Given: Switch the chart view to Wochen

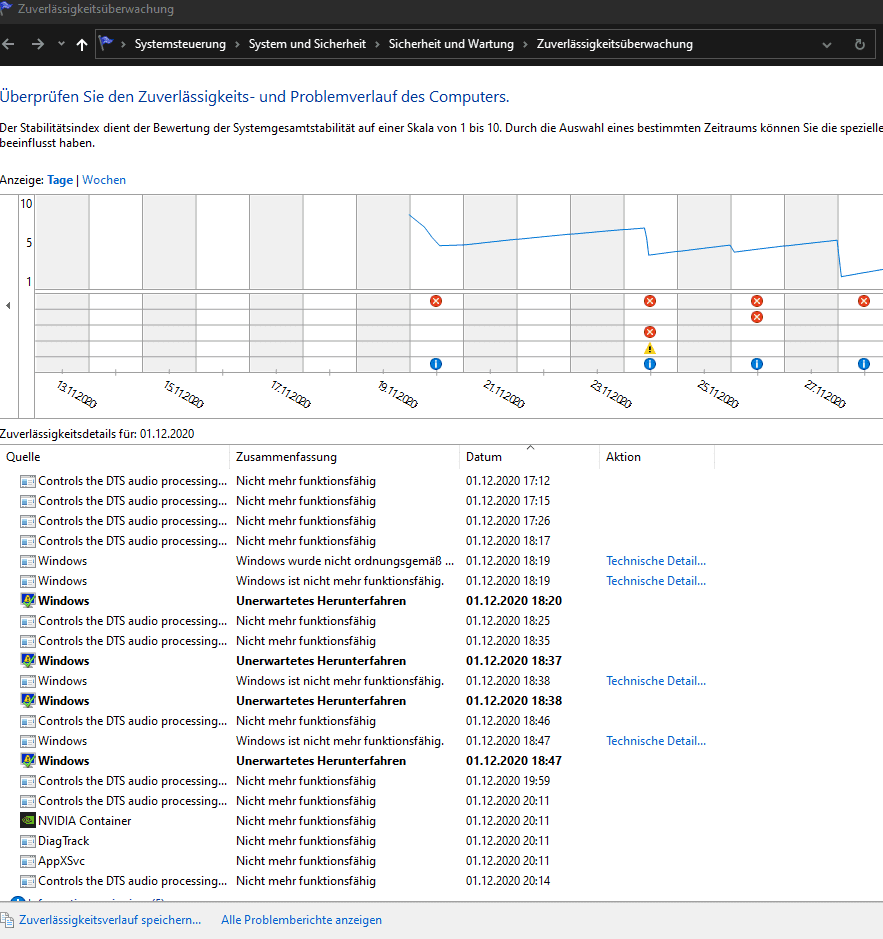Looking at the screenshot, I should [x=104, y=180].
